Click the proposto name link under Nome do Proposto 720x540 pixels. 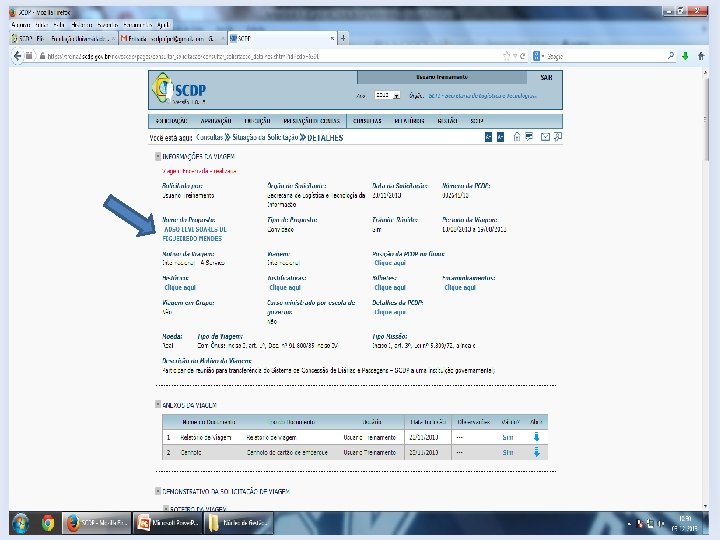(x=195, y=234)
